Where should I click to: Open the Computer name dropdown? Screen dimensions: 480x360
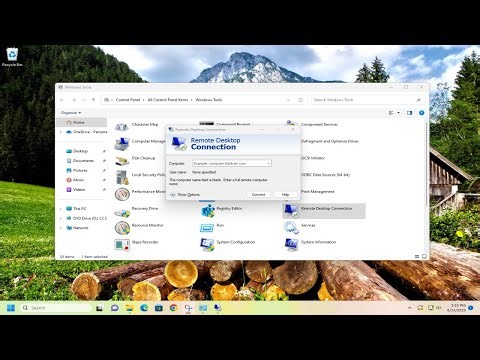(268, 163)
